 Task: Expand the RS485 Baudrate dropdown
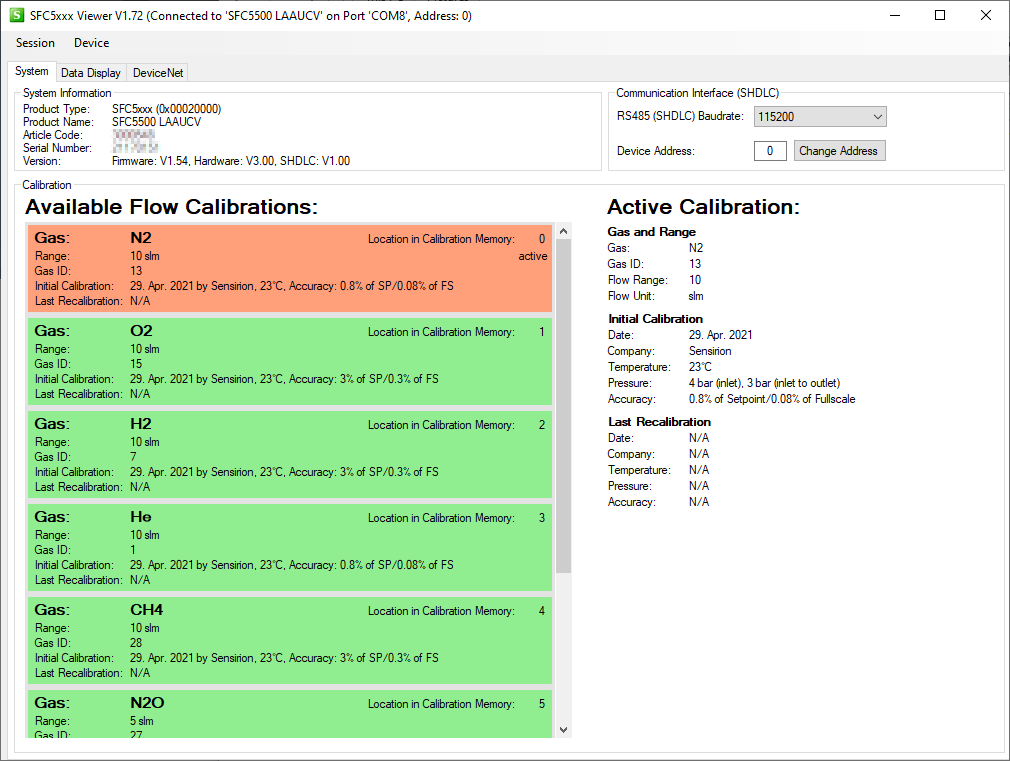[820, 117]
